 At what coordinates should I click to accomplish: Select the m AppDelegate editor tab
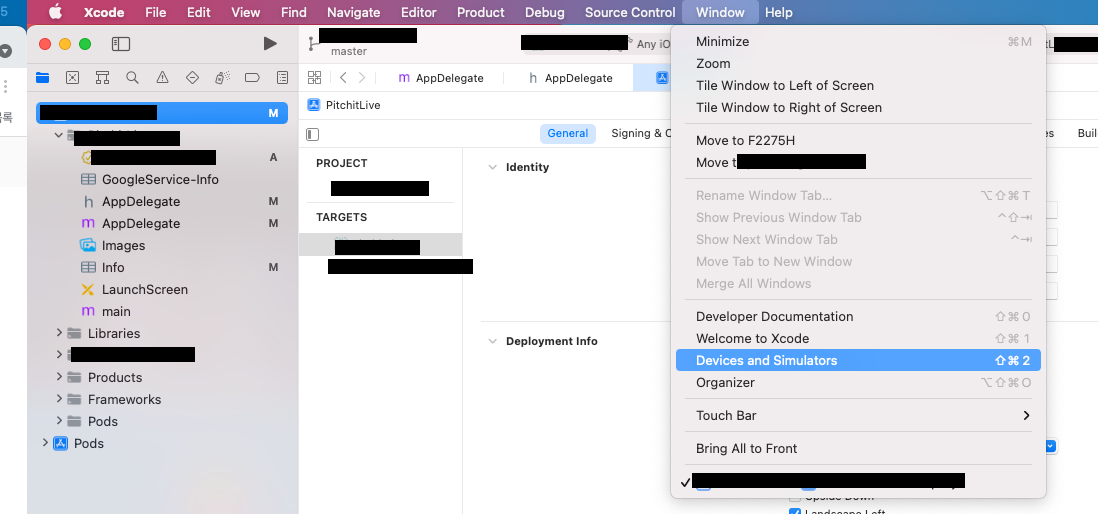pos(441,78)
